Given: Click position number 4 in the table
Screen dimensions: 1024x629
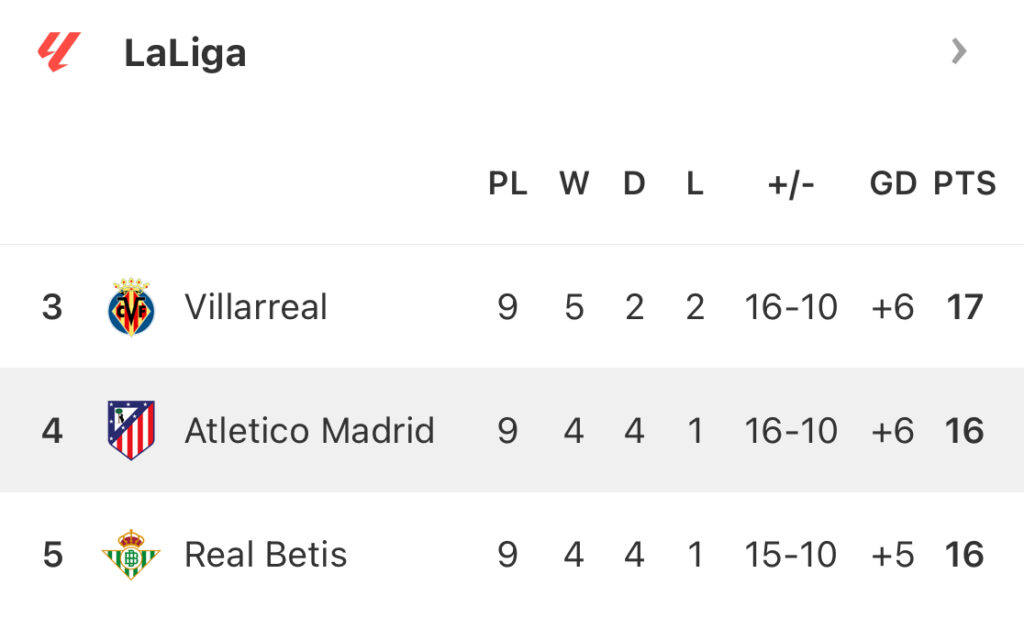Looking at the screenshot, I should click(52, 431).
